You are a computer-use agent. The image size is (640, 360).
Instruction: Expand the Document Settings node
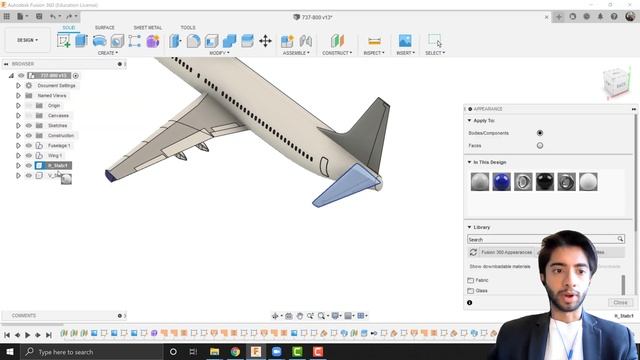coord(18,86)
